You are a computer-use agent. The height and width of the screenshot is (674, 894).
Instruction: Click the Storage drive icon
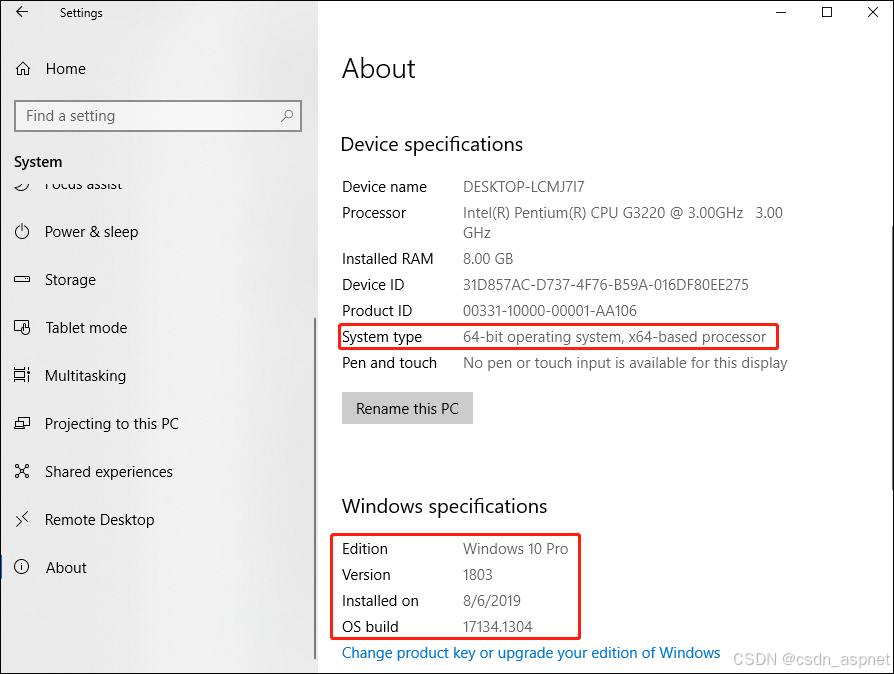click(22, 279)
